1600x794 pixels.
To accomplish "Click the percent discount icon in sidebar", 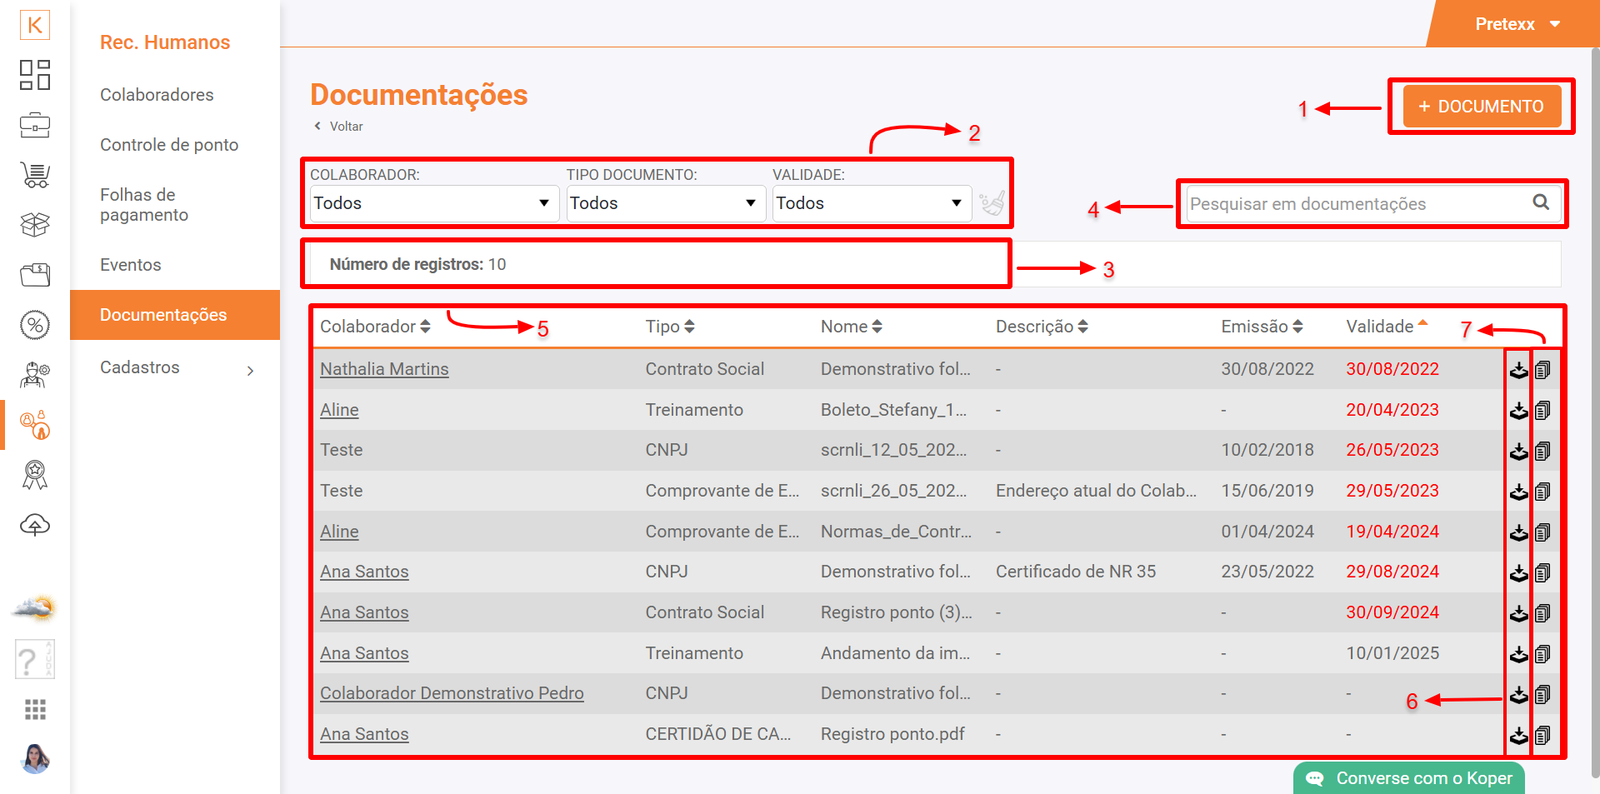I will coord(35,325).
